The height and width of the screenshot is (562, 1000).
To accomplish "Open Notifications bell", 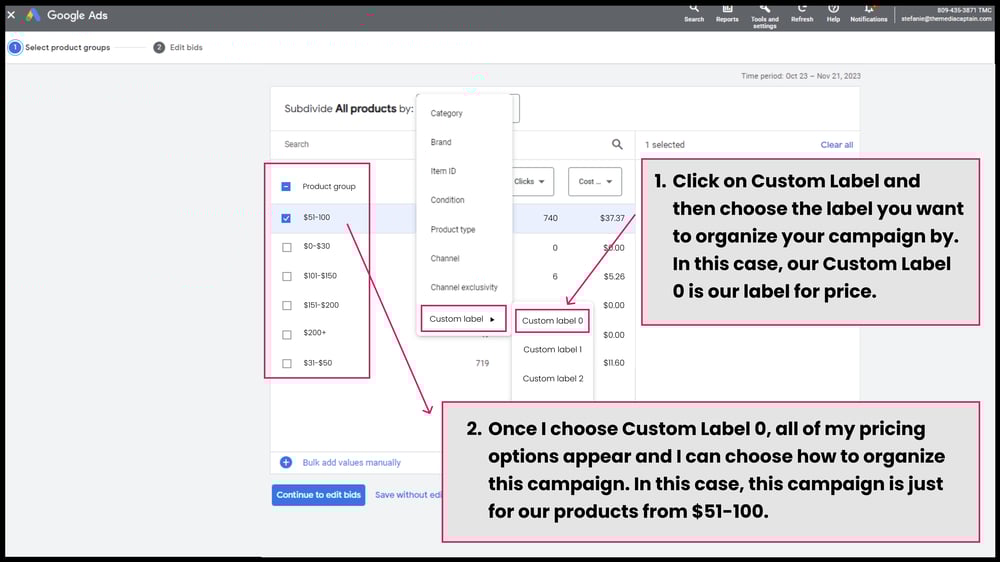I will pos(869,13).
